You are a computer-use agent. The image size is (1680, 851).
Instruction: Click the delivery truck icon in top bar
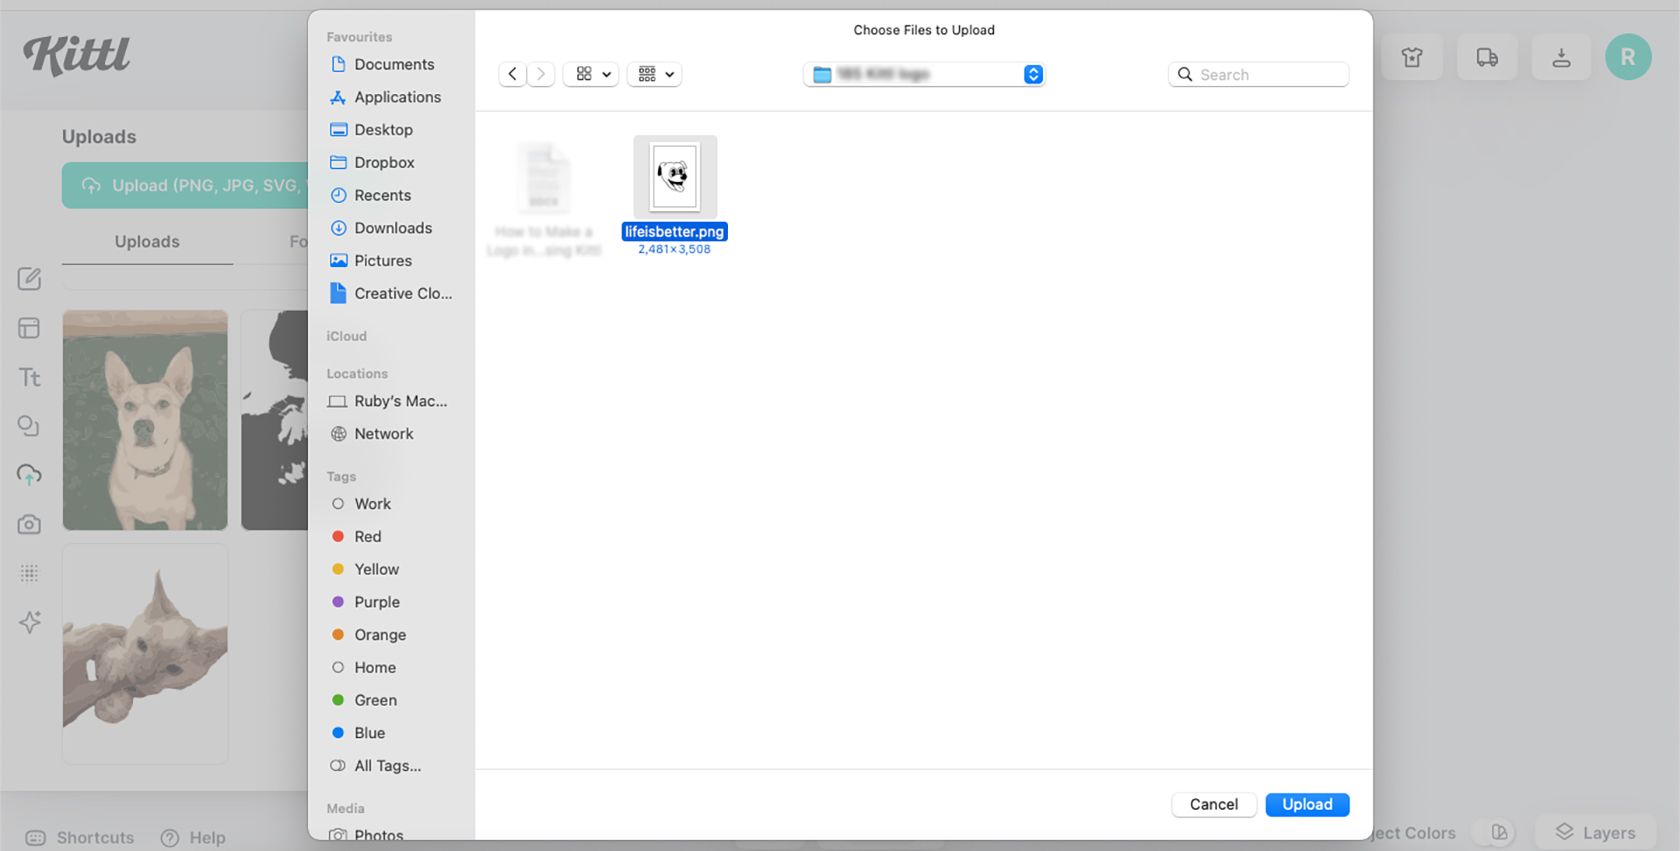click(1487, 58)
